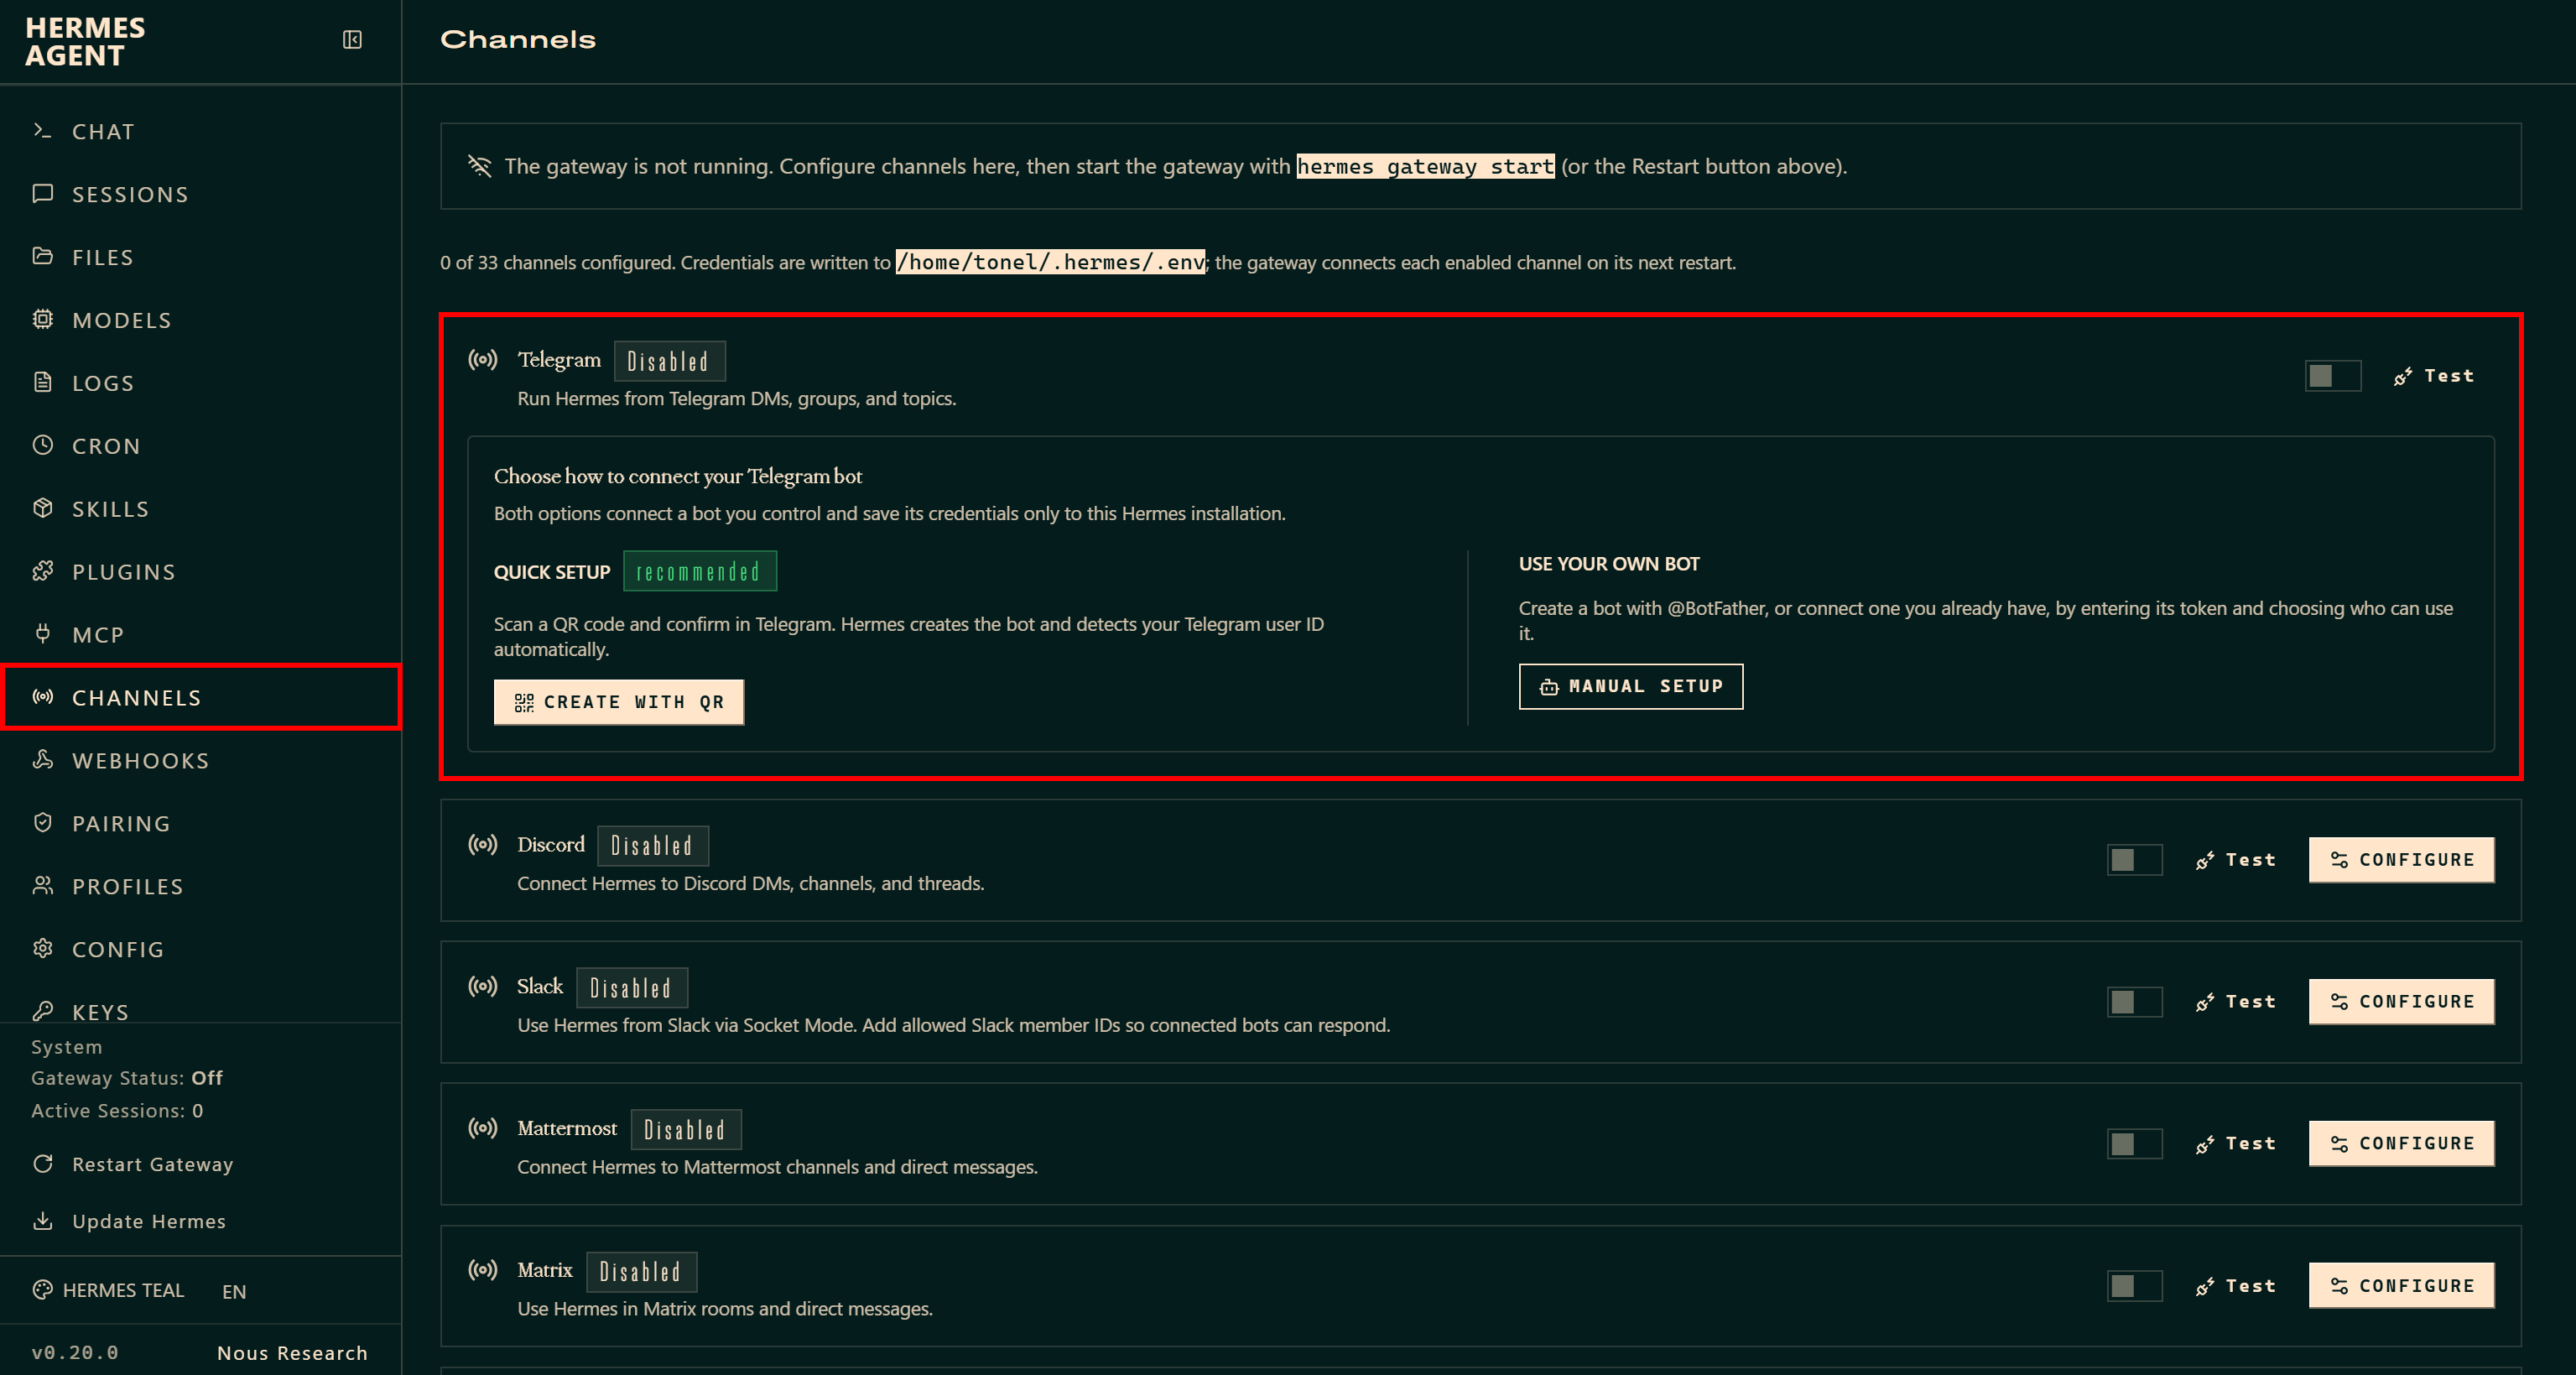Image resolution: width=2576 pixels, height=1375 pixels.
Task: Click the HERMES AGENT logo
Action: (85, 42)
